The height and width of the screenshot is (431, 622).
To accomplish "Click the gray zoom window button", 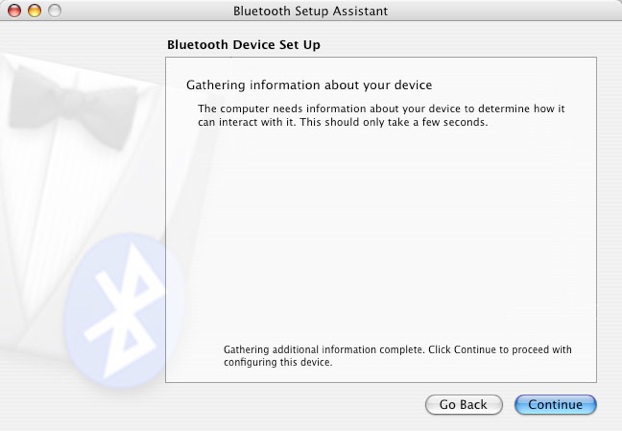I will click(54, 10).
